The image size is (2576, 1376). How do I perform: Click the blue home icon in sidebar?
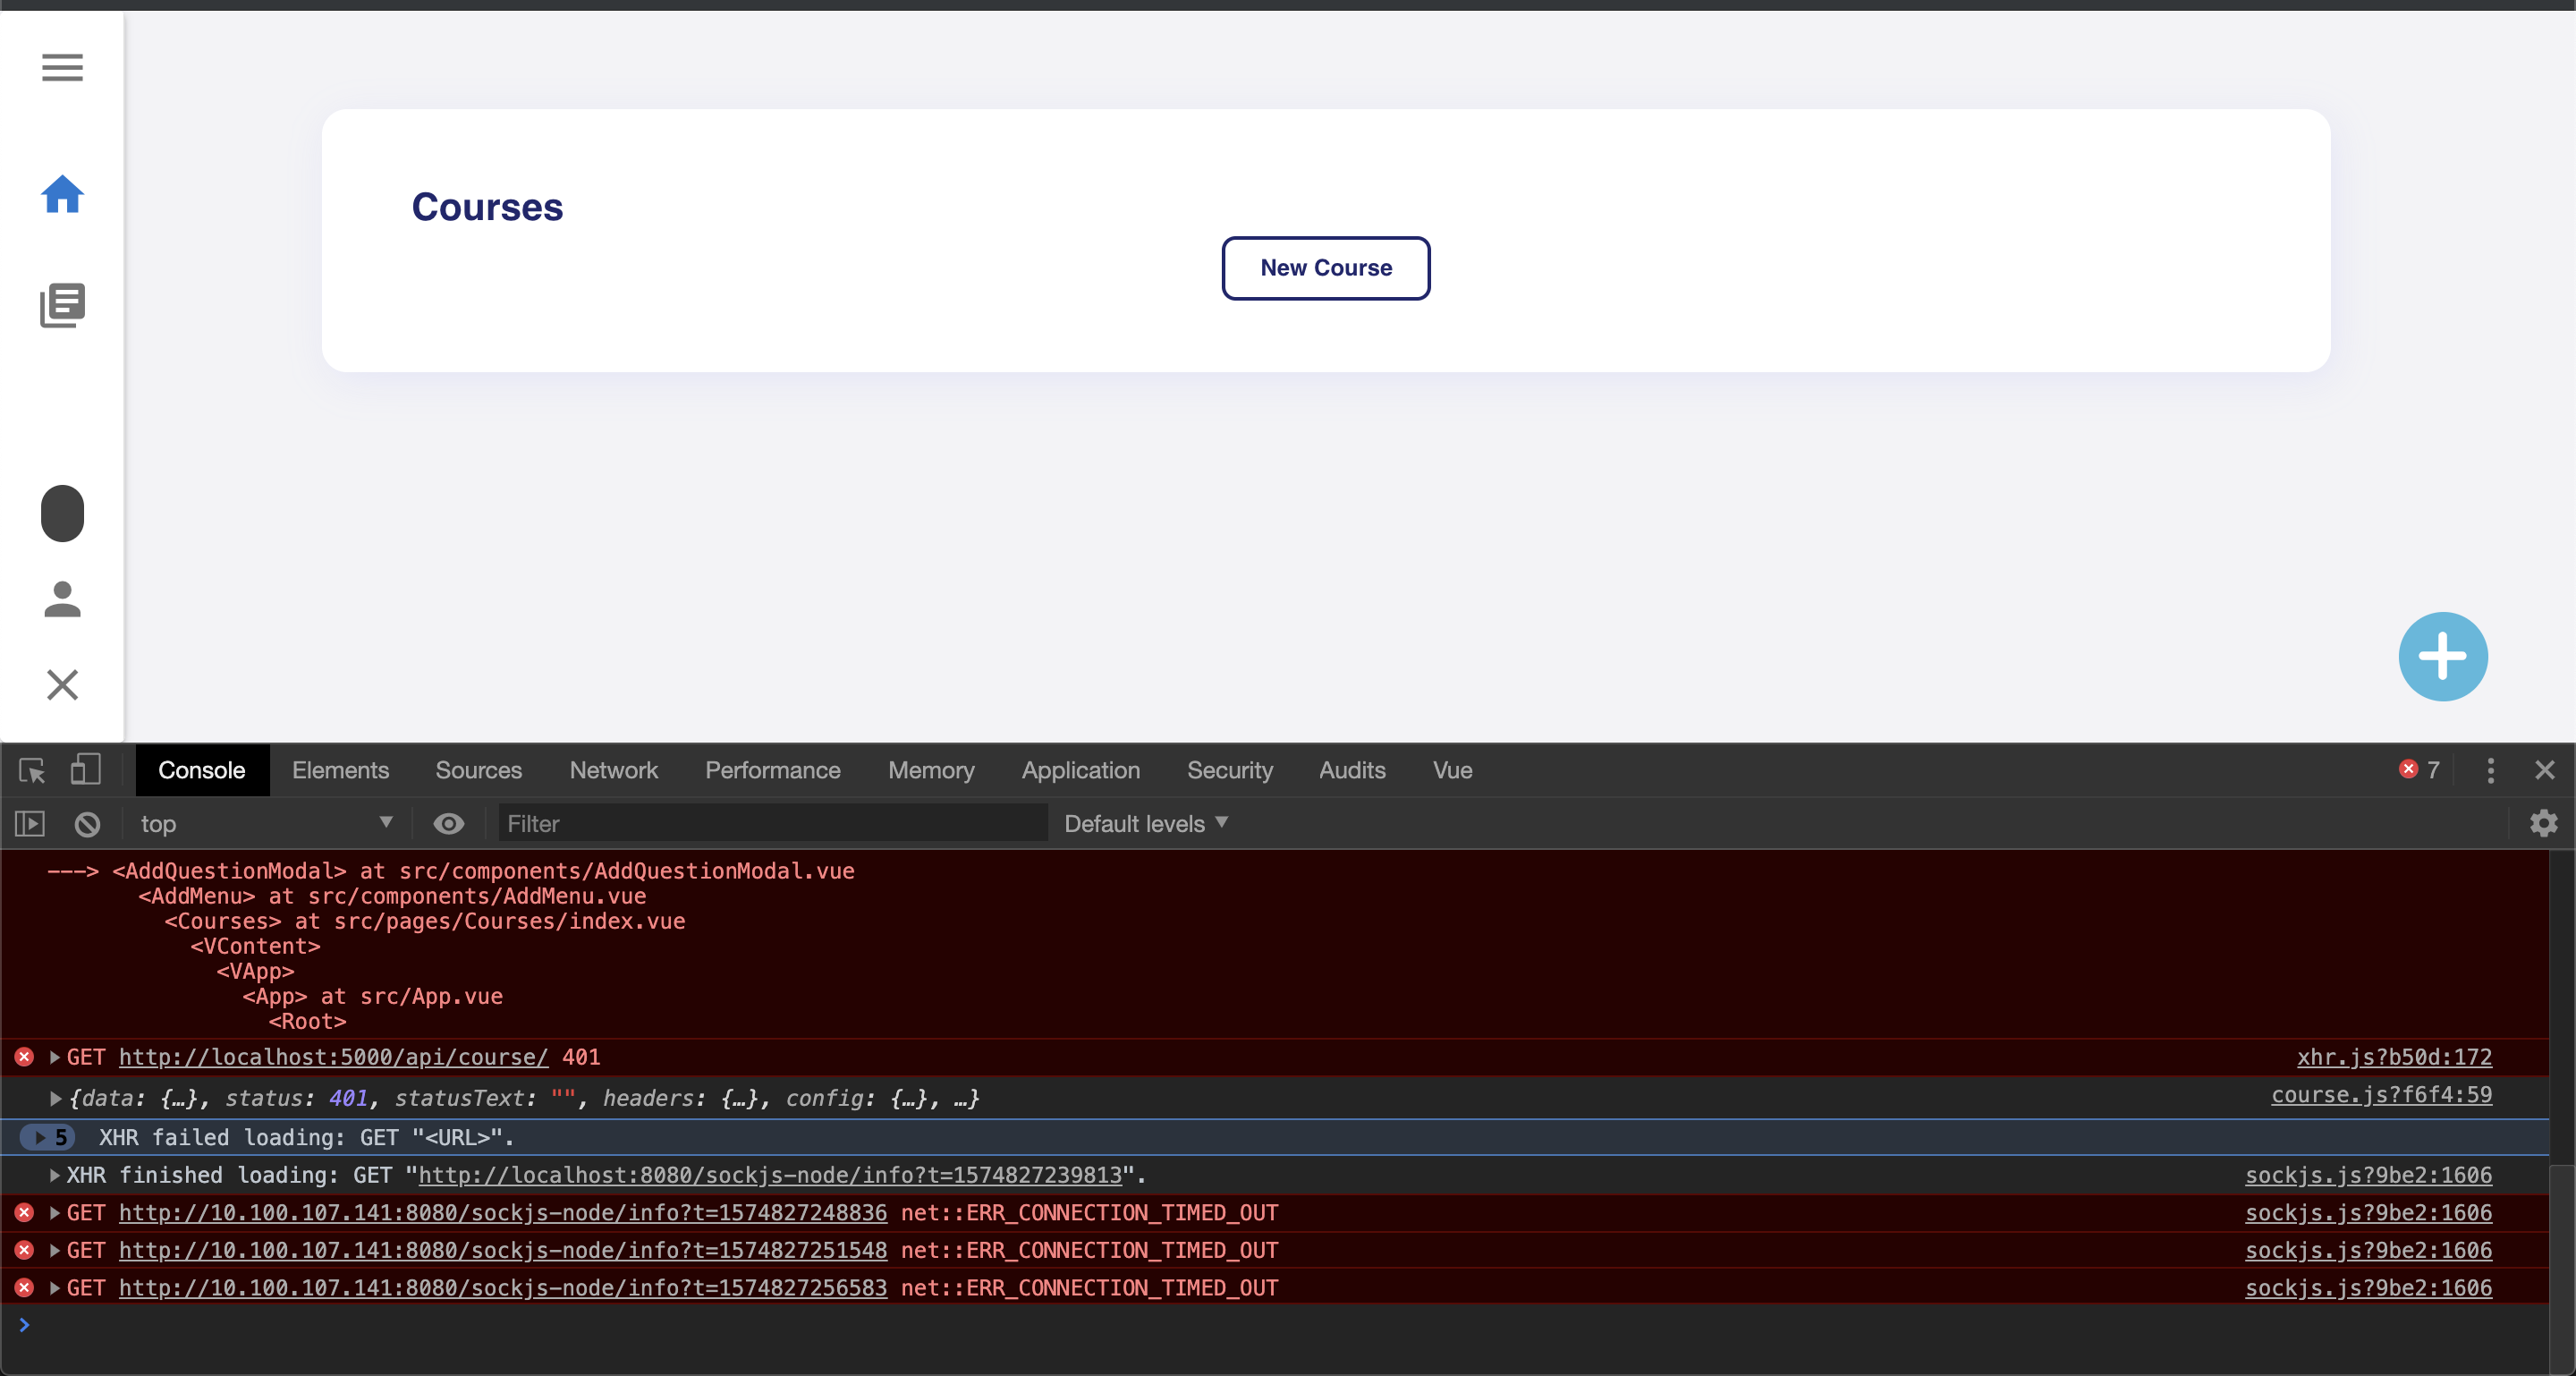coord(62,194)
